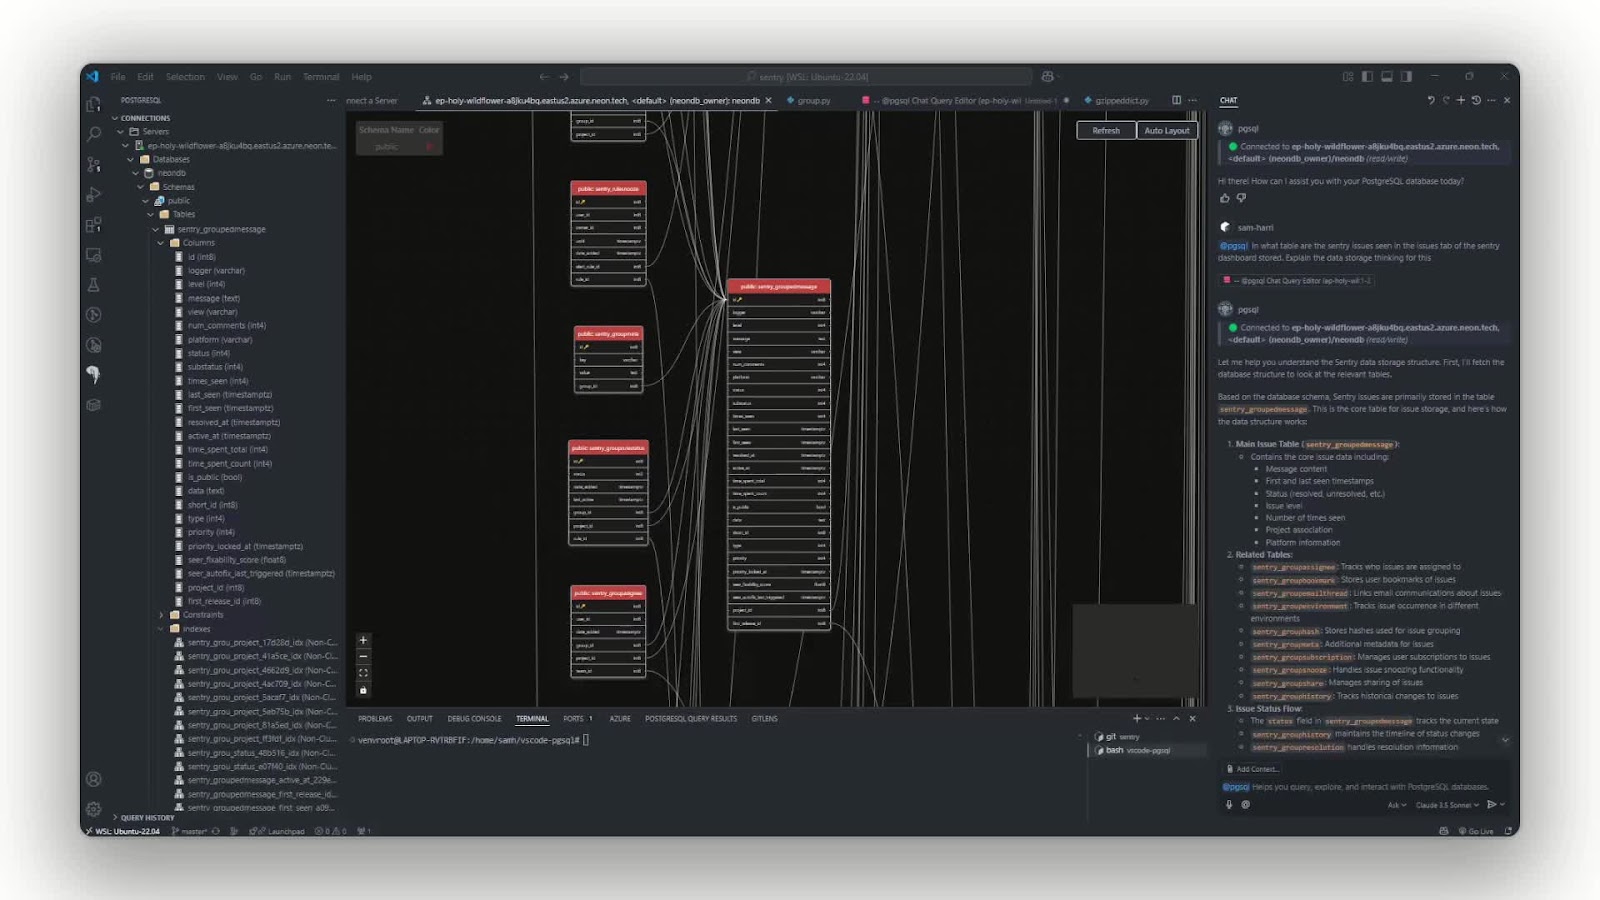The height and width of the screenshot is (900, 1600).
Task: Click the Refresh diagram button
Action: pos(1106,131)
